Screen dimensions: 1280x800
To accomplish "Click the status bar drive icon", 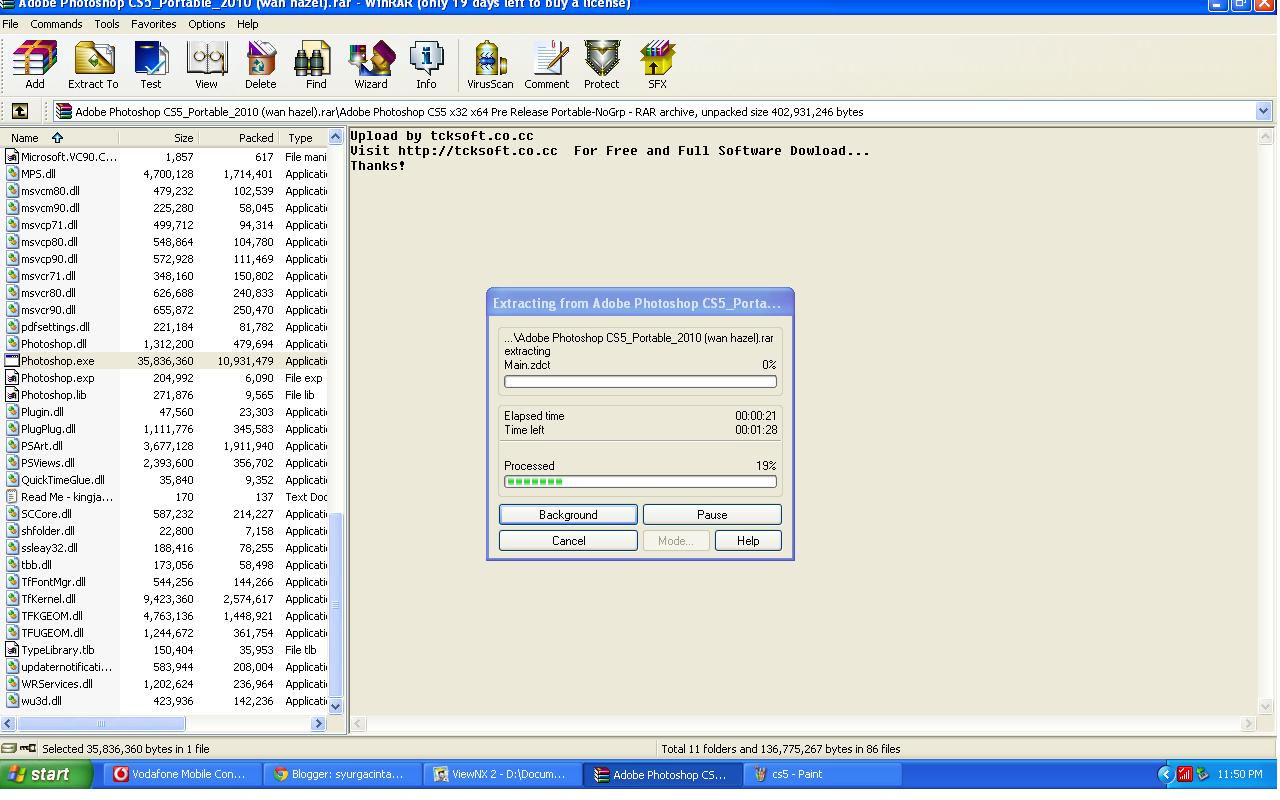I will pyautogui.click(x=9, y=748).
